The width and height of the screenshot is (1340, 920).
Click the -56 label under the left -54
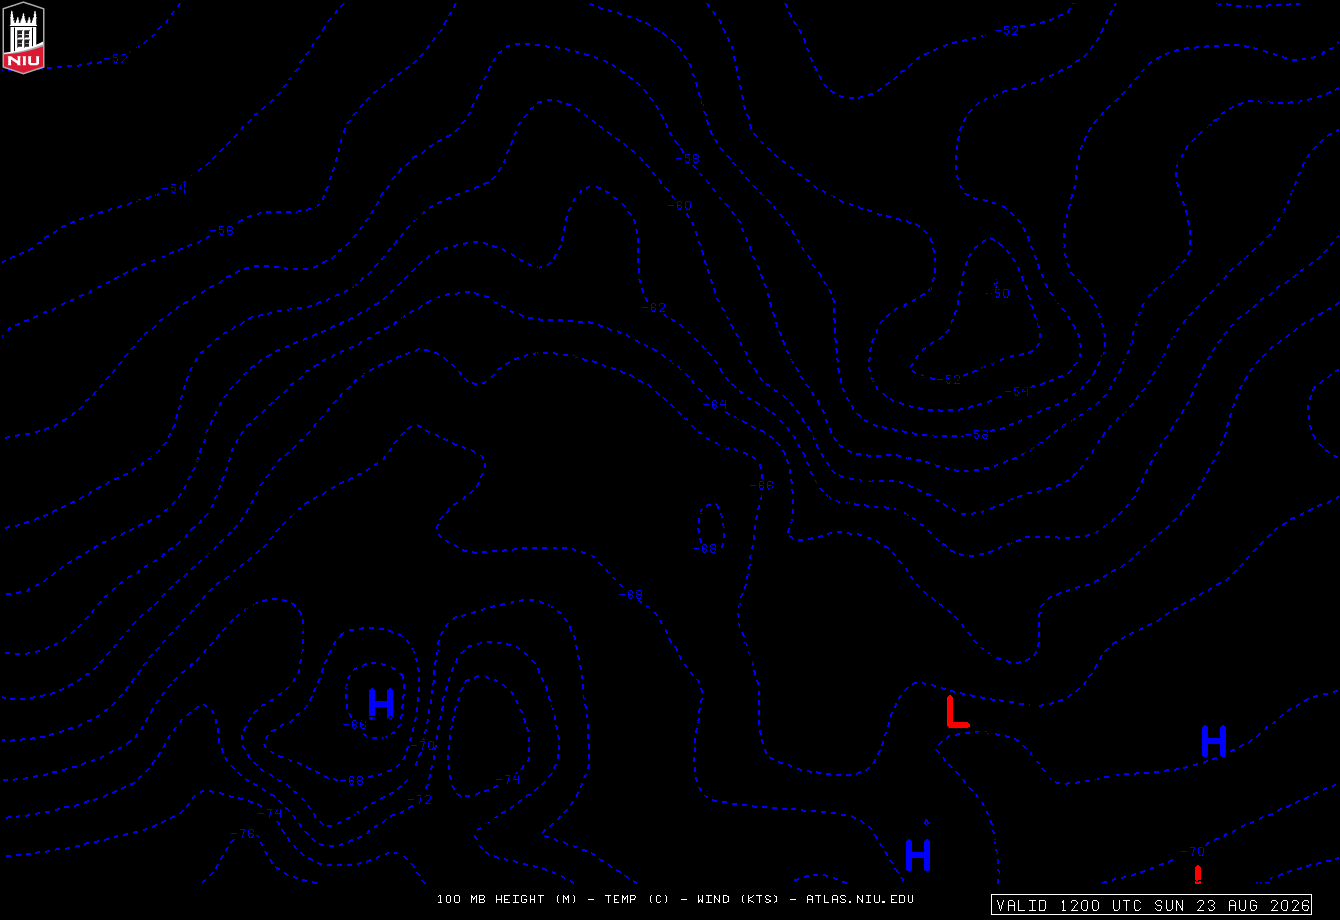(x=222, y=231)
